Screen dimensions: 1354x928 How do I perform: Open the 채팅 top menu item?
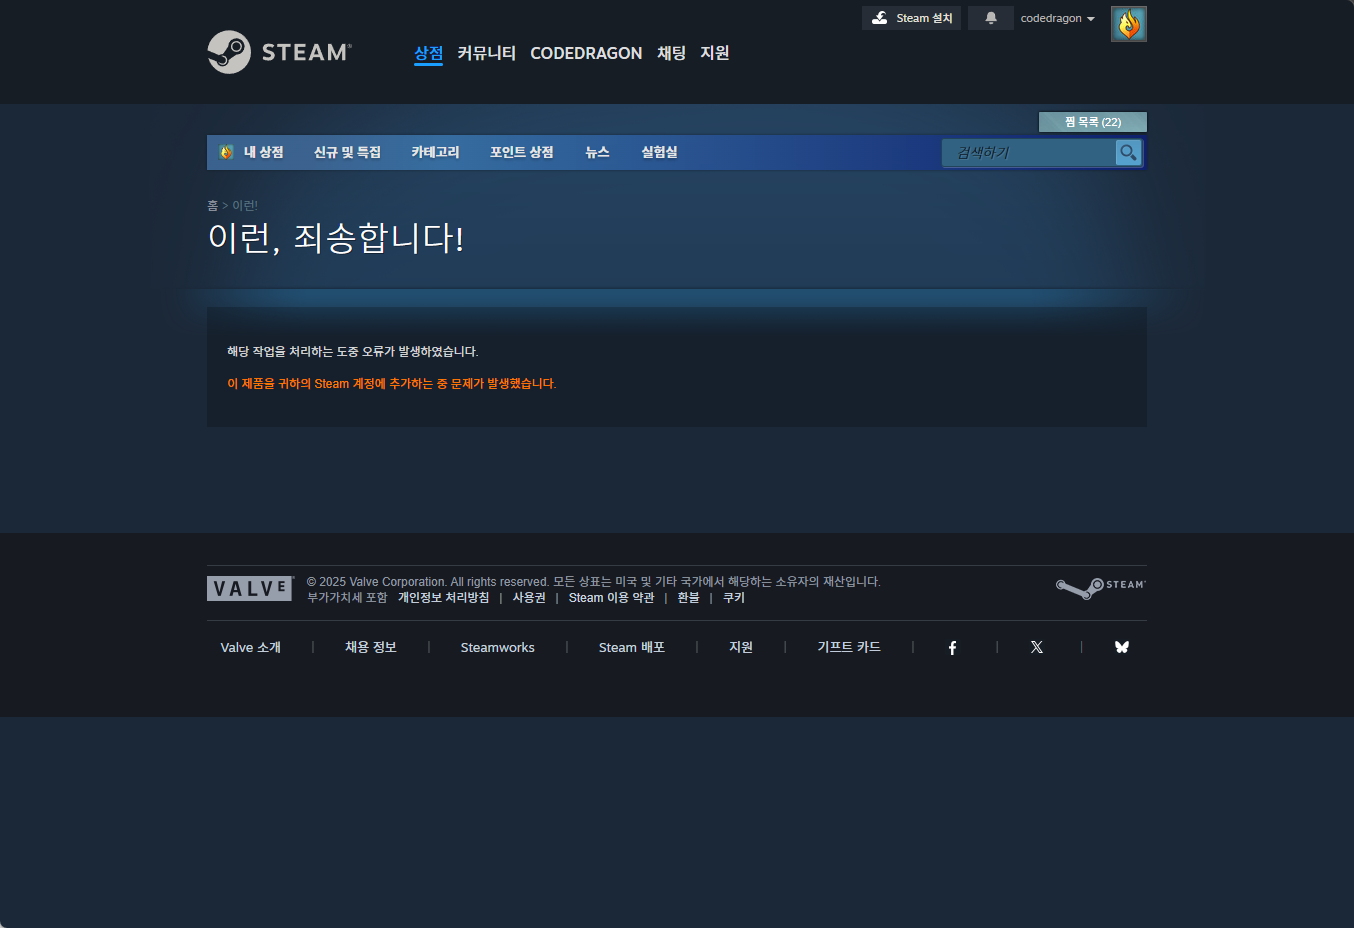671,53
